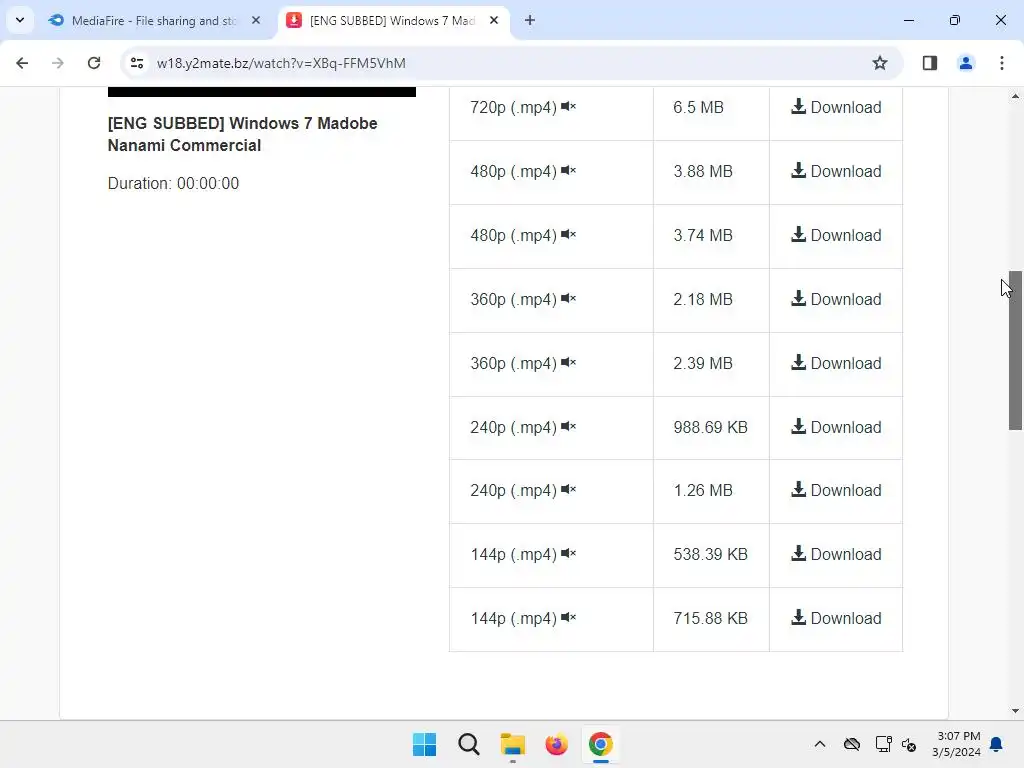Click muted speaker icon in 538.39 KB row

[568, 553]
